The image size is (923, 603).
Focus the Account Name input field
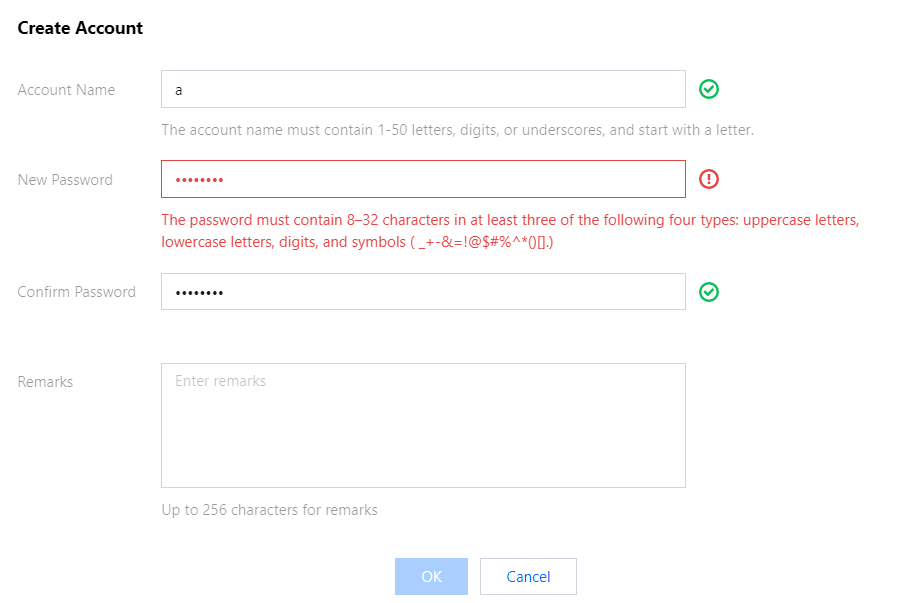pyautogui.click(x=423, y=89)
